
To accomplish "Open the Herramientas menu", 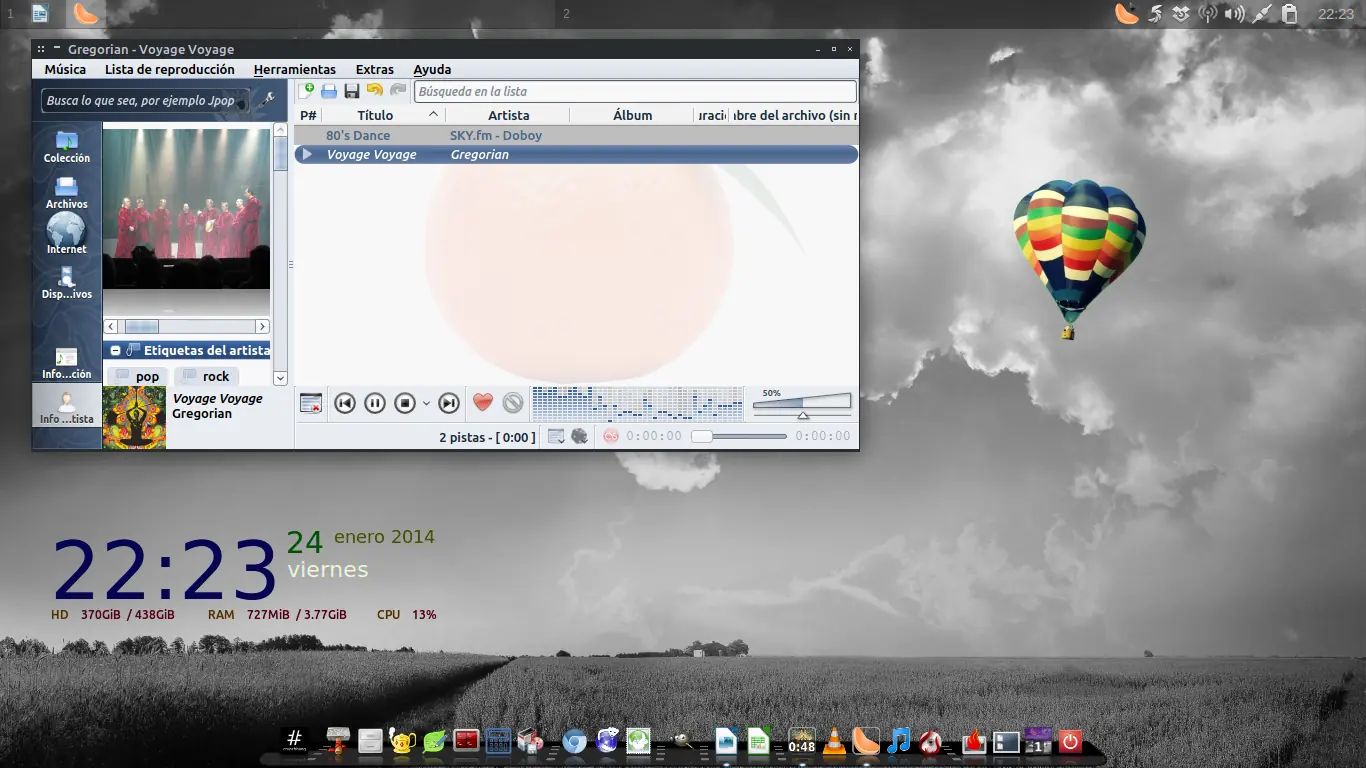I will tap(295, 69).
